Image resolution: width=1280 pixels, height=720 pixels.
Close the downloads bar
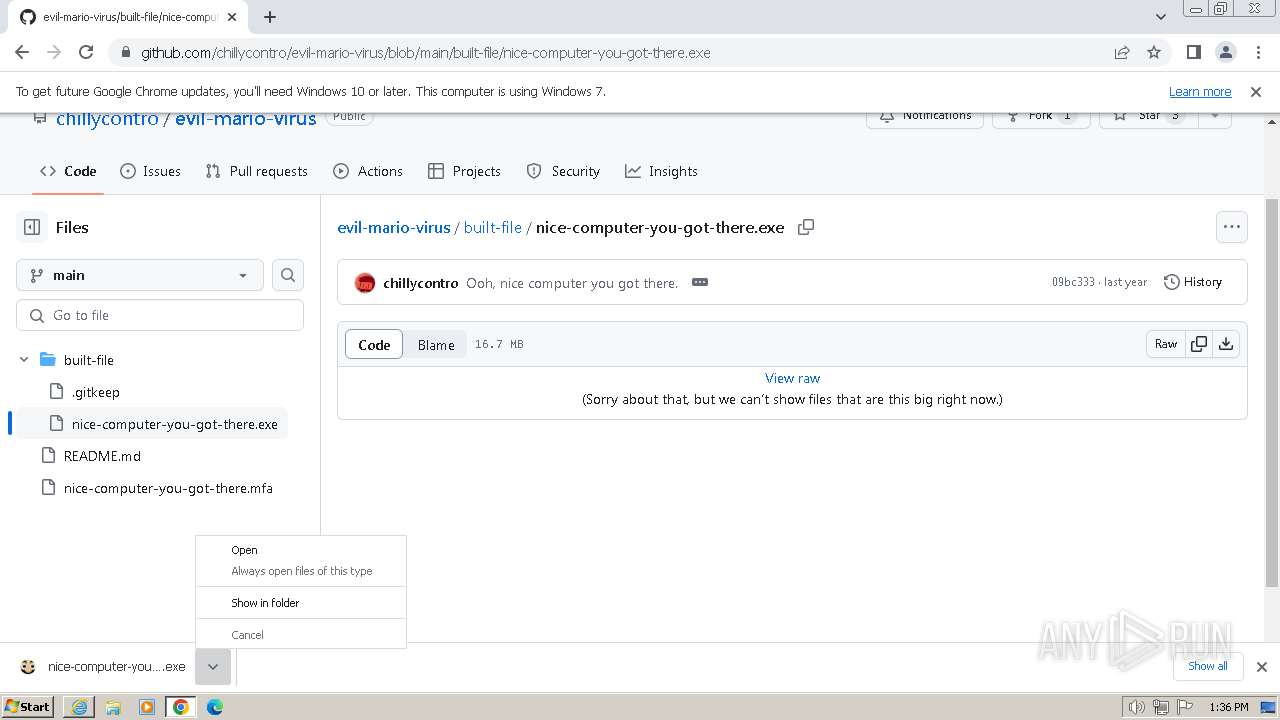coord(1262,667)
